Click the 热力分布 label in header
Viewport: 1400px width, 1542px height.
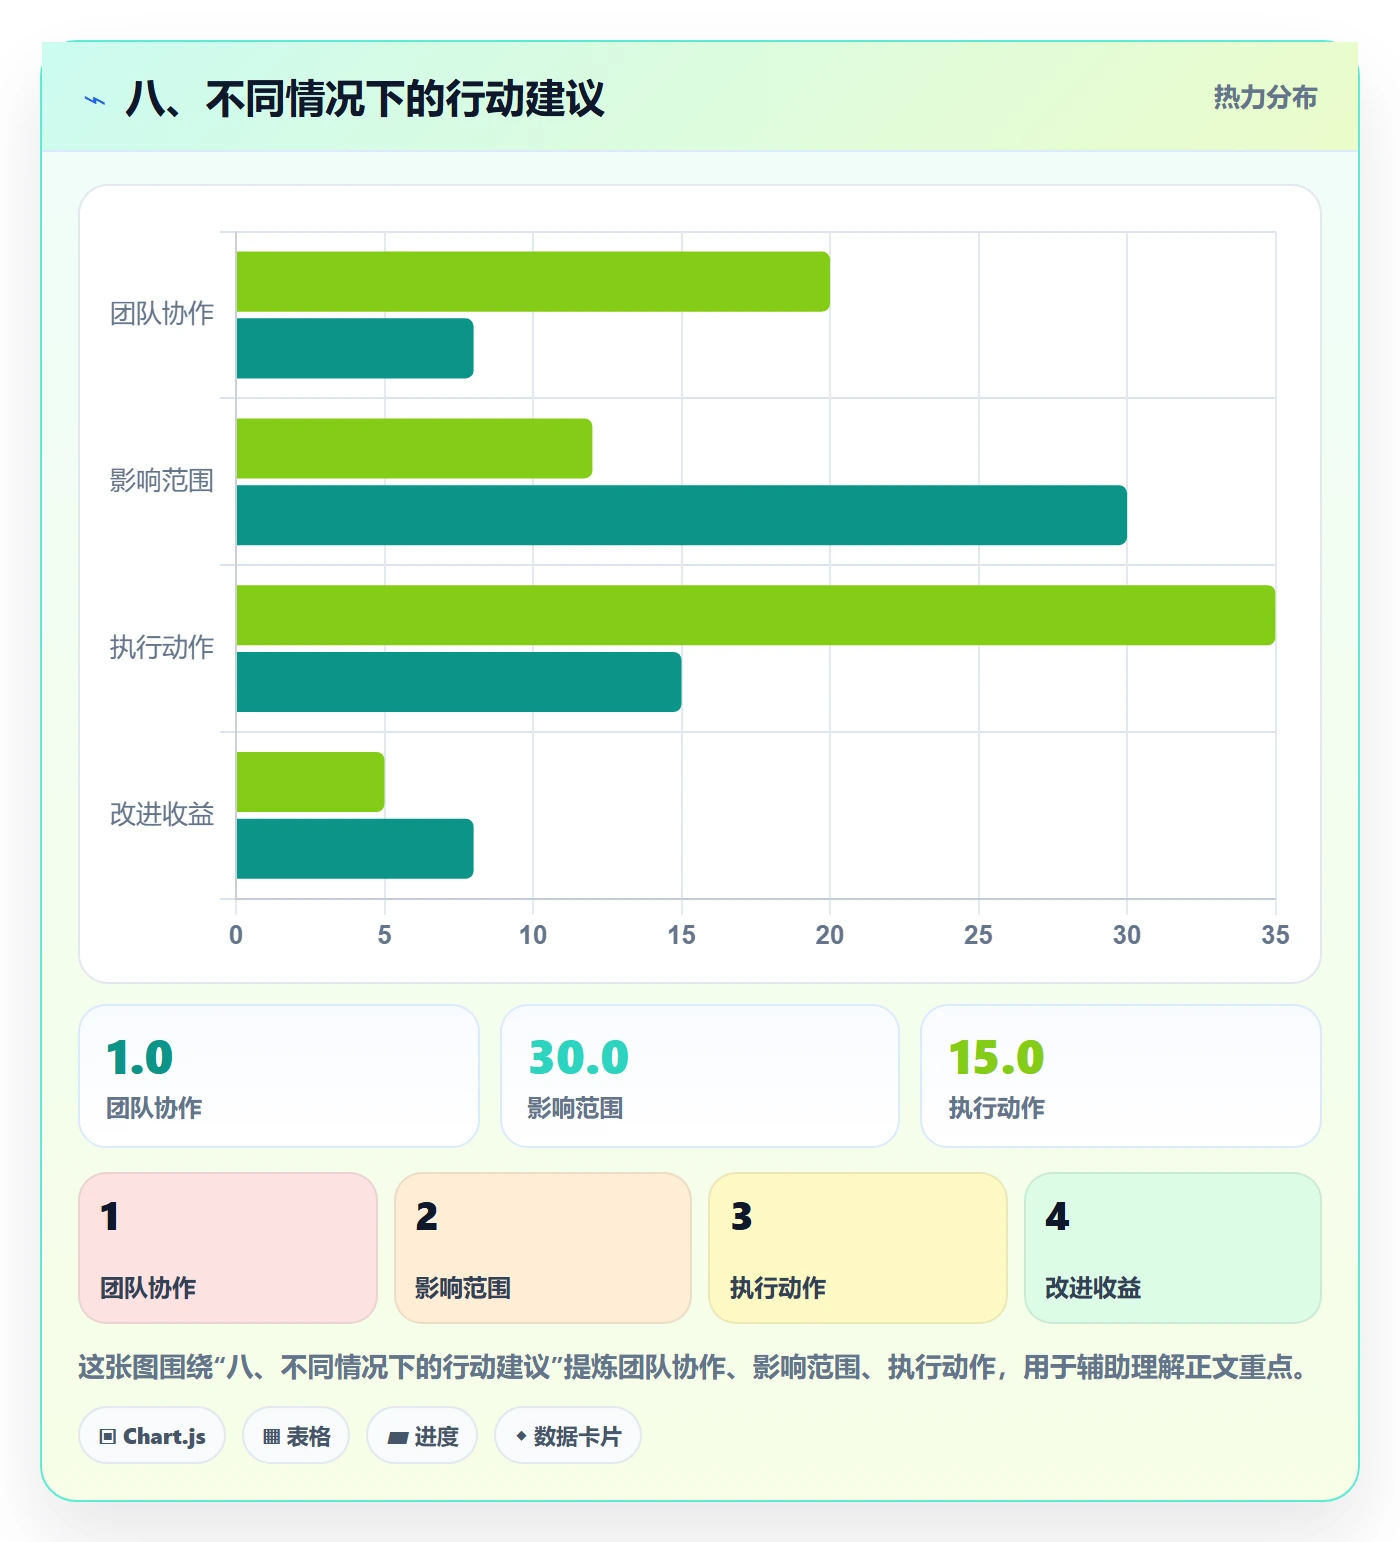(1265, 97)
